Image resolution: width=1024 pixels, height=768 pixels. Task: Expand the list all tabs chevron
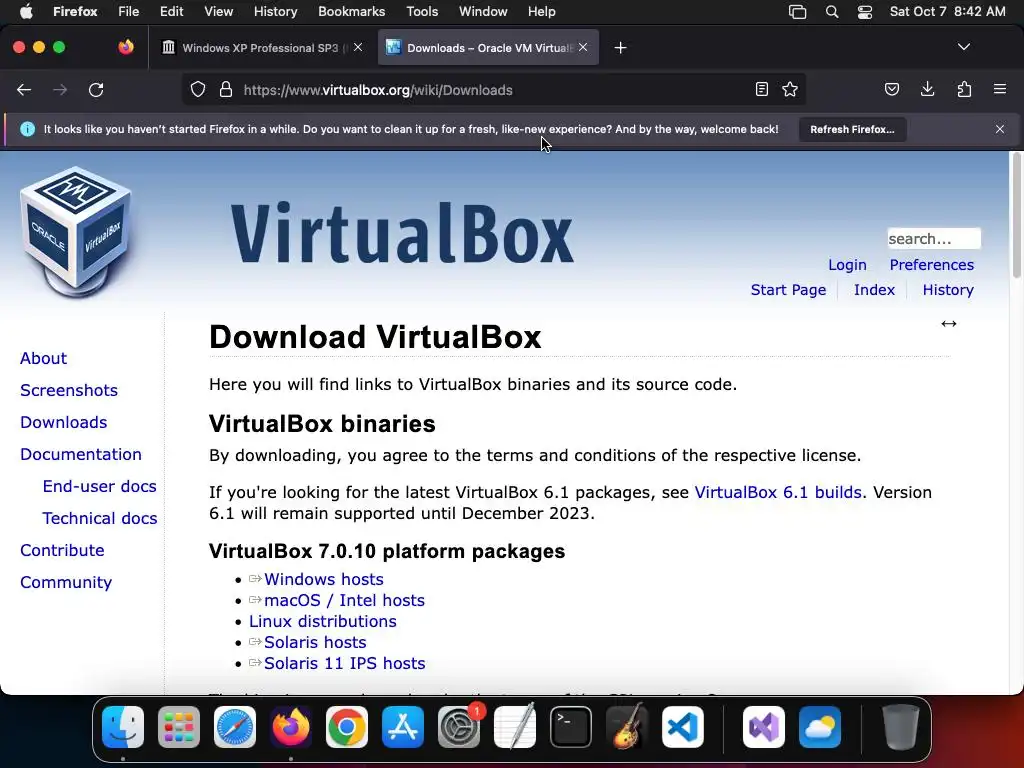click(964, 47)
